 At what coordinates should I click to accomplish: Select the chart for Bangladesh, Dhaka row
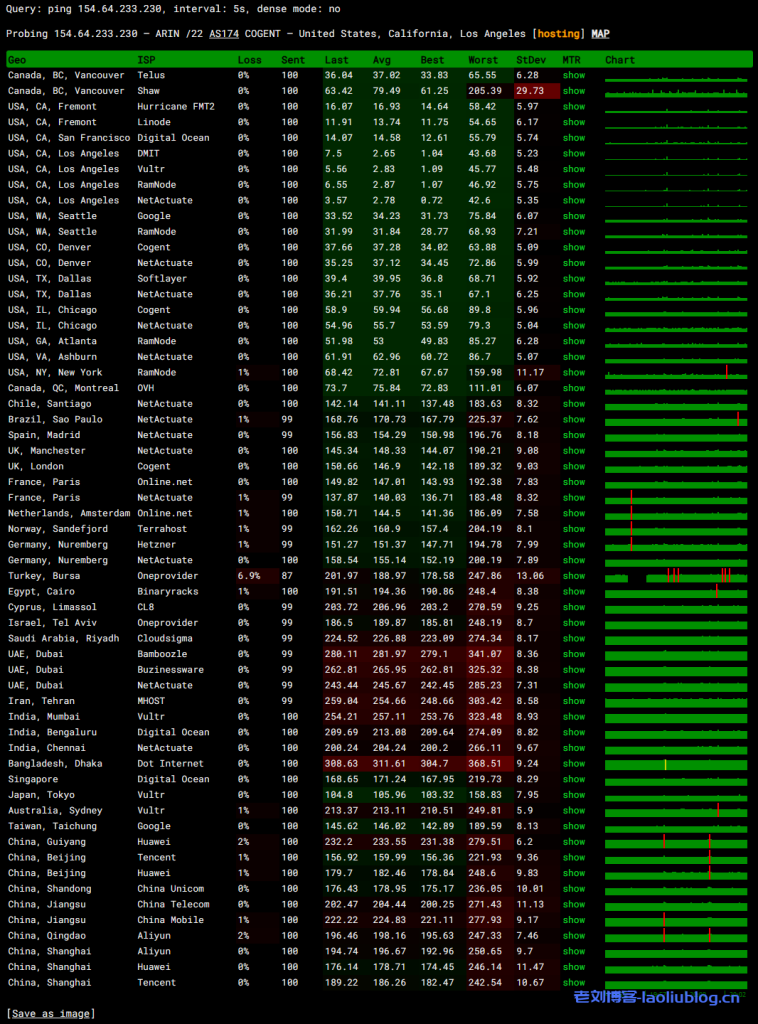click(675, 764)
